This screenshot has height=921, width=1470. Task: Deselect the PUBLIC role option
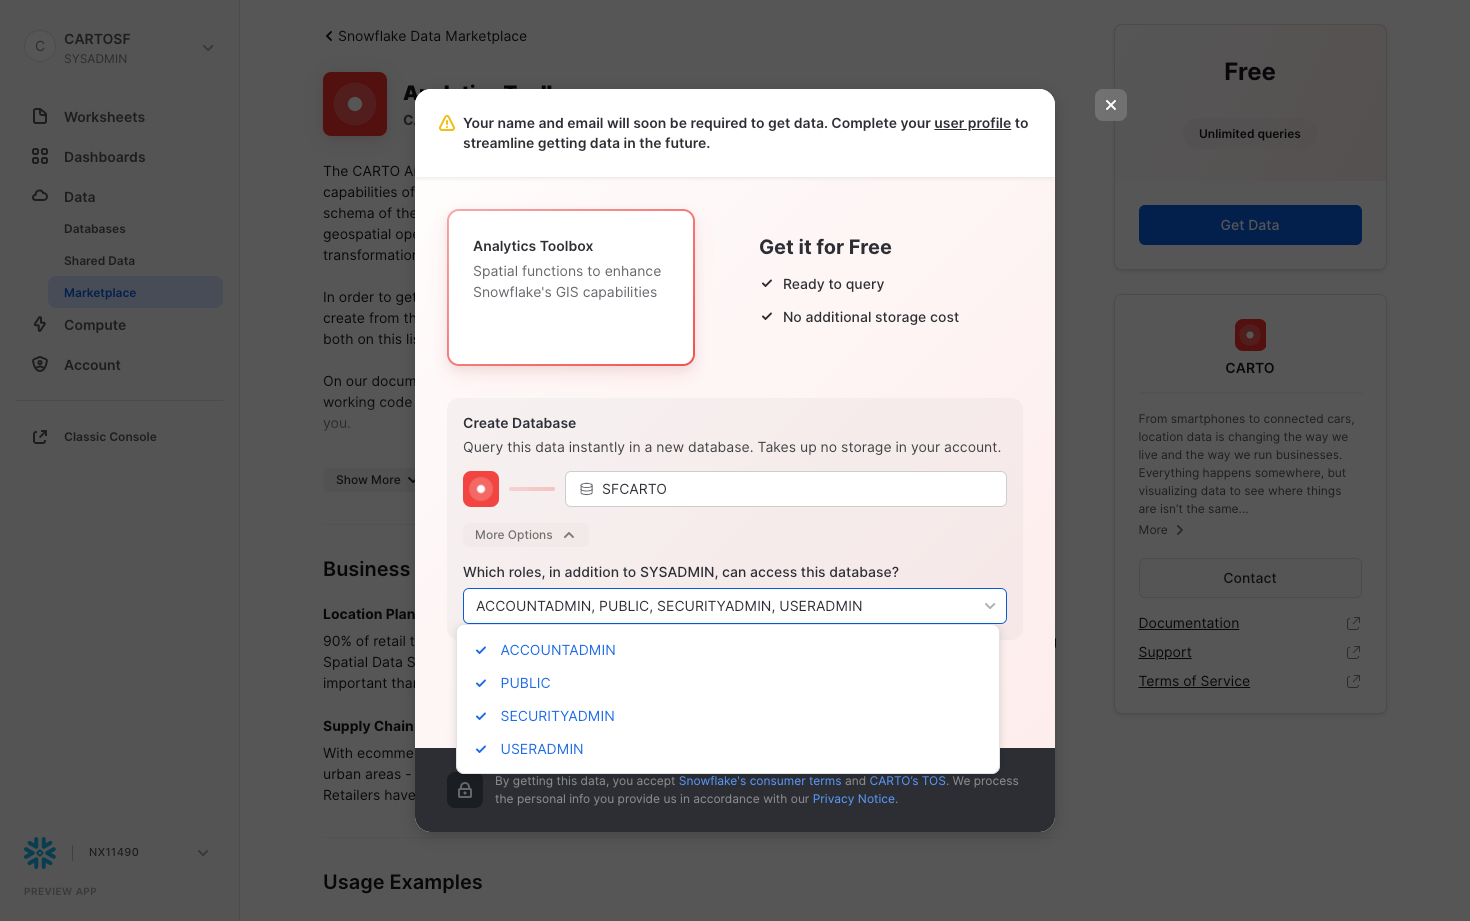click(x=525, y=683)
